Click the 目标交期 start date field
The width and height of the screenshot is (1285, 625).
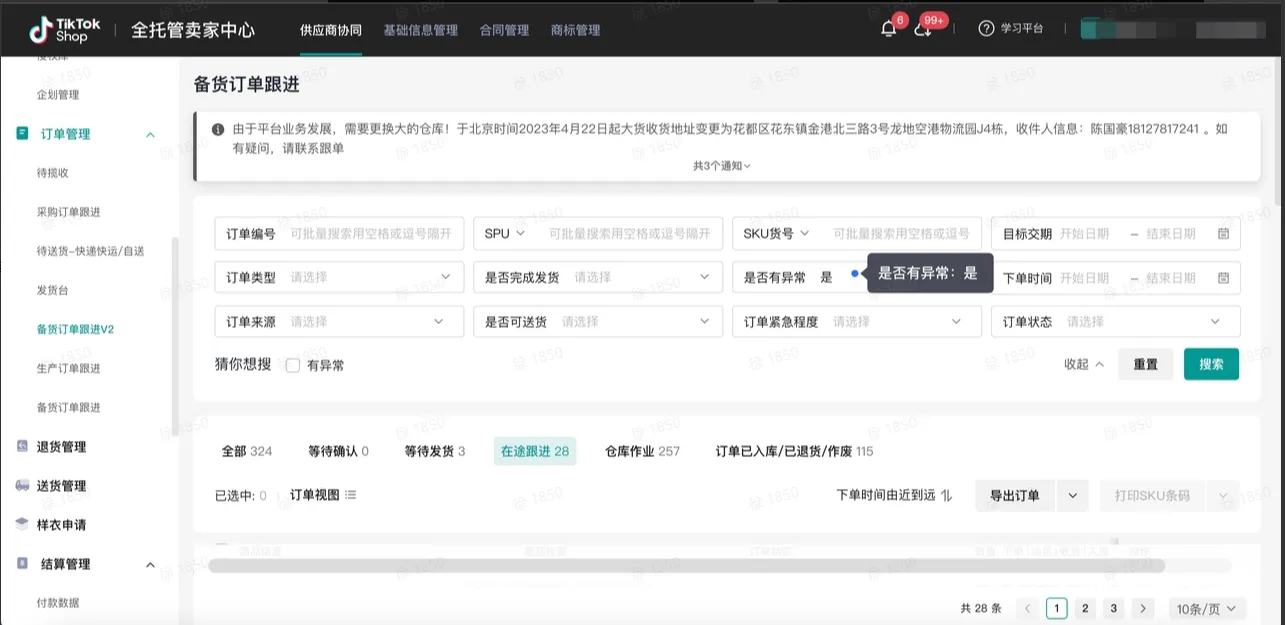click(1085, 234)
